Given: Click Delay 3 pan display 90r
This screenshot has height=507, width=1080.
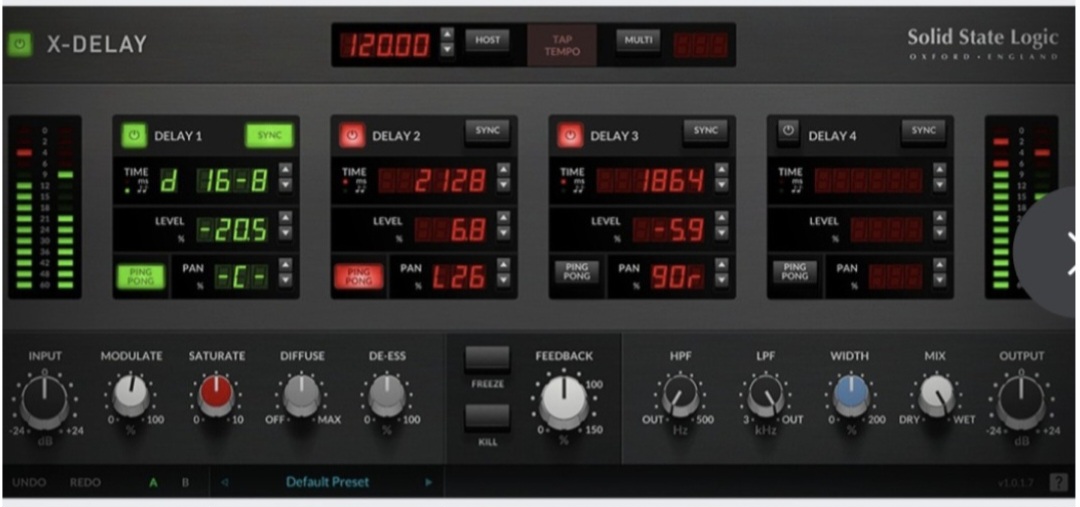Looking at the screenshot, I should point(678,277).
